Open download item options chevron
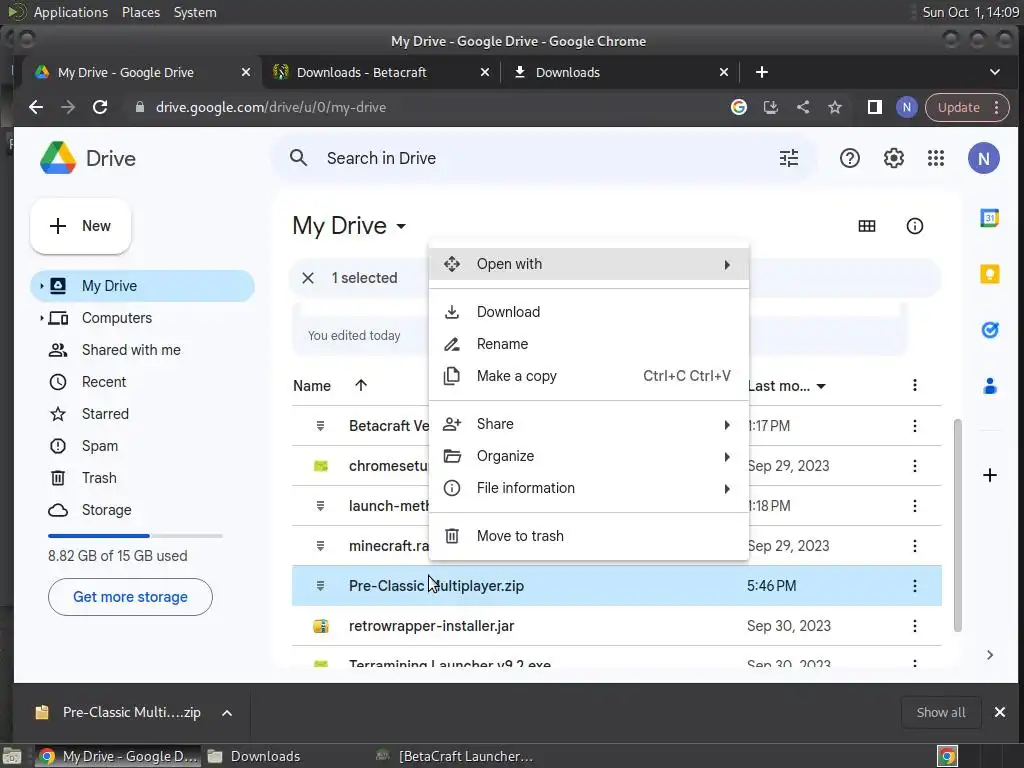 click(227, 713)
